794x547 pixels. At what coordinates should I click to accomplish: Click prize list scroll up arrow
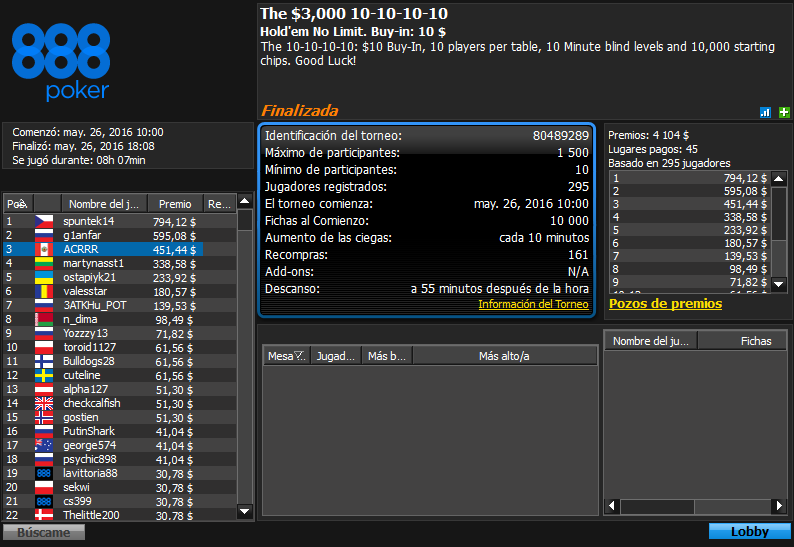pyautogui.click(x=779, y=178)
